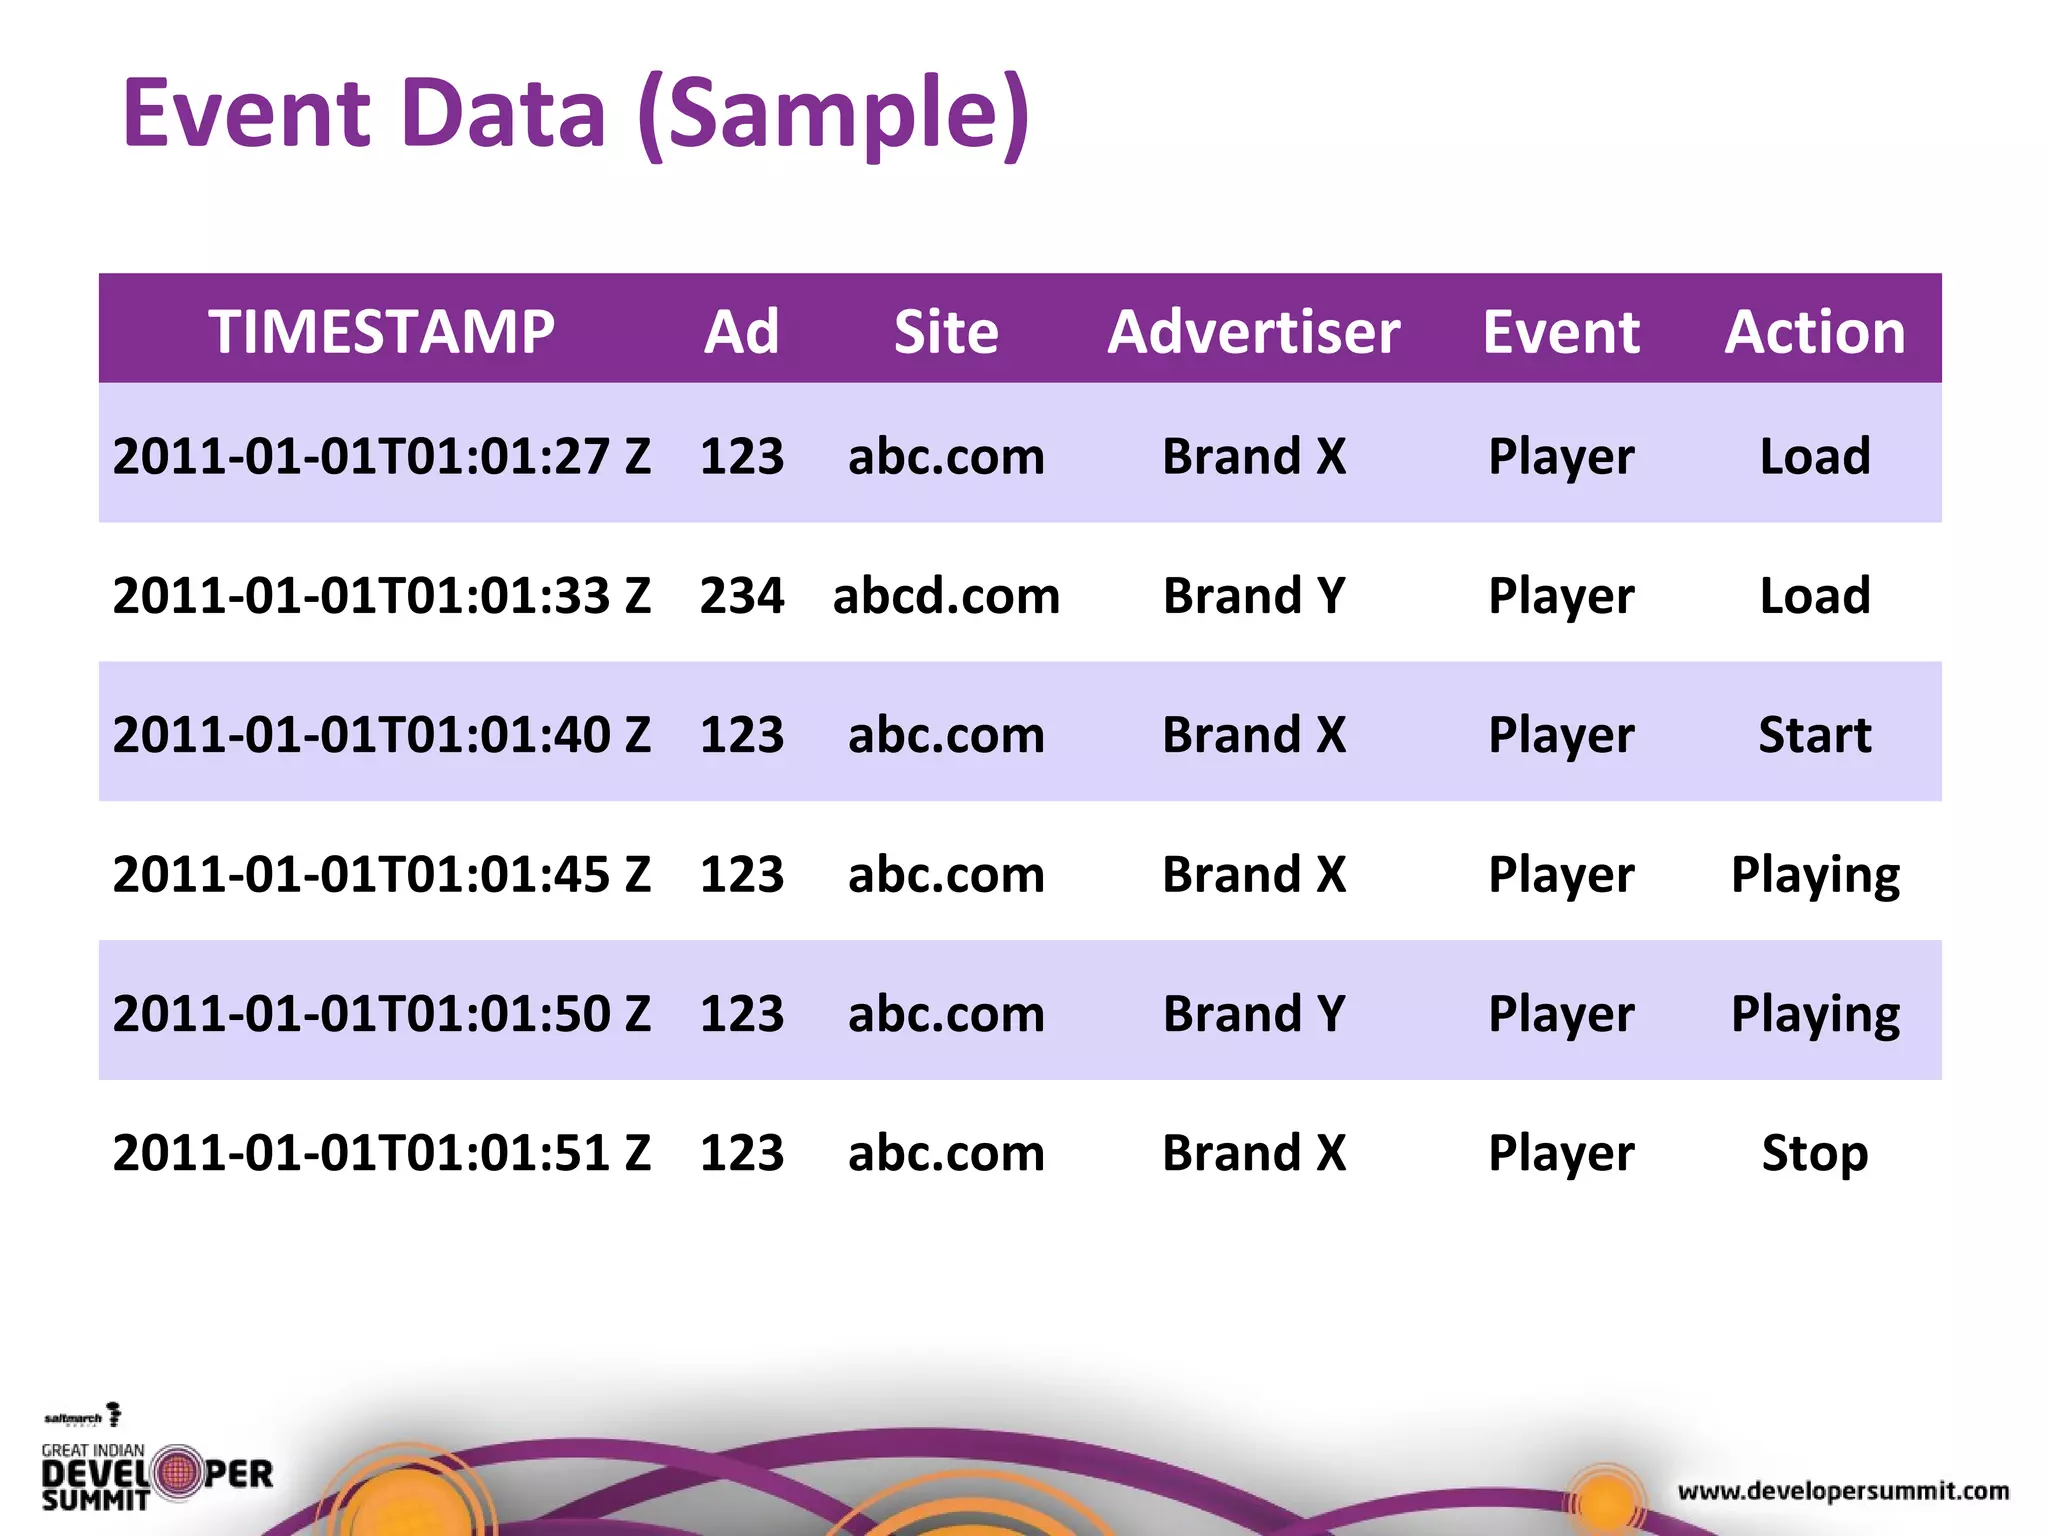This screenshot has height=1536, width=2048.
Task: Click Ad 123 in the 01:01:27 row
Action: [741, 456]
